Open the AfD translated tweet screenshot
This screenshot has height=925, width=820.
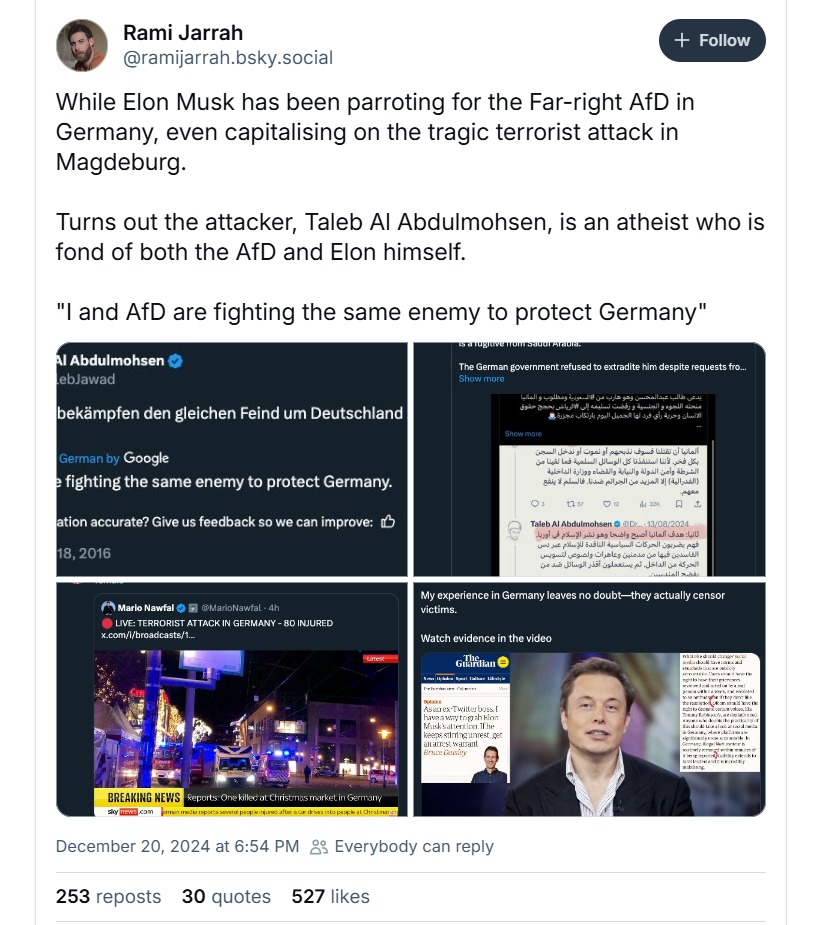coord(232,458)
